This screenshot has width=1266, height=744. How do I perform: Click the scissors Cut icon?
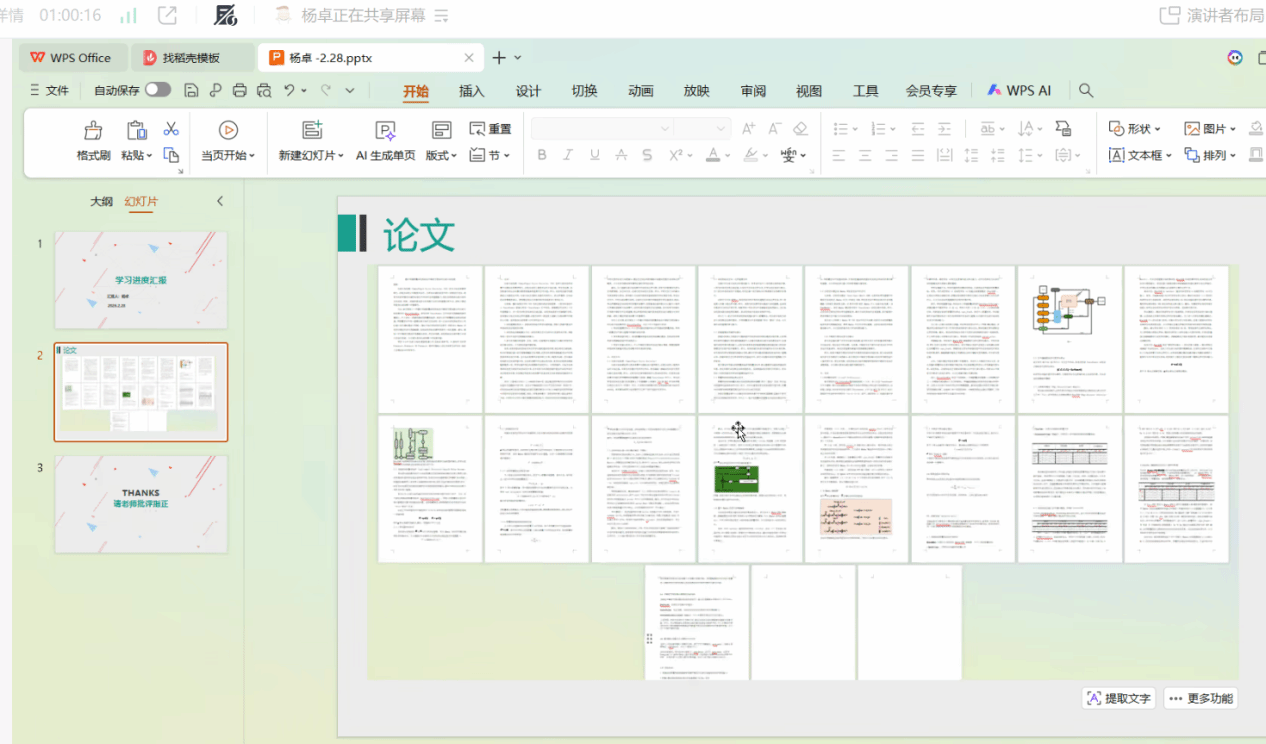(171, 129)
